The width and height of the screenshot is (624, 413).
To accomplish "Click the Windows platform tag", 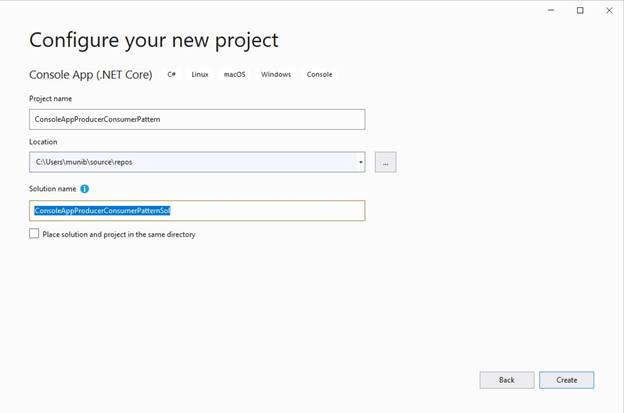I will [x=276, y=75].
